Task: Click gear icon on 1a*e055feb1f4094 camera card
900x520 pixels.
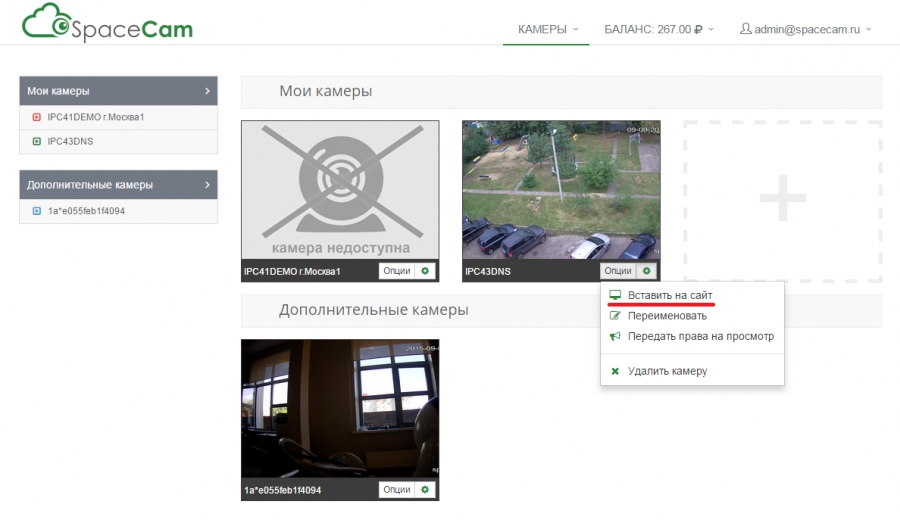Action: point(425,490)
